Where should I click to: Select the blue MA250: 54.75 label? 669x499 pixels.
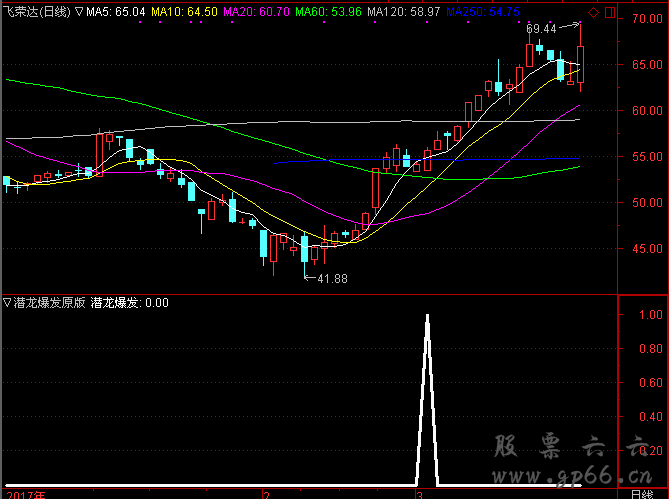pos(483,12)
